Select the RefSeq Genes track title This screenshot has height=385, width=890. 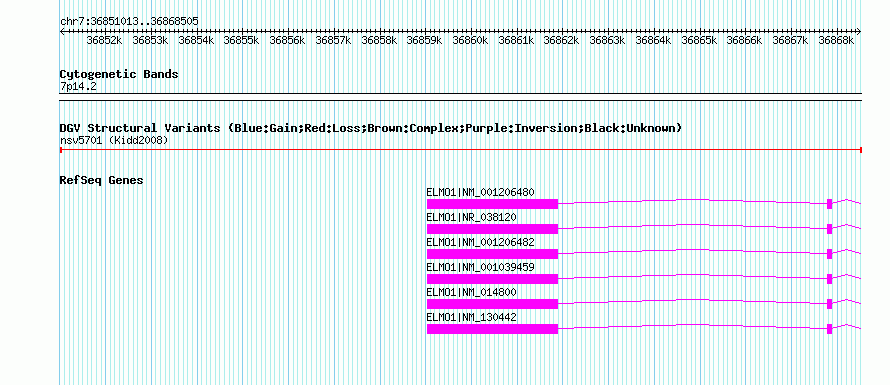point(102,181)
